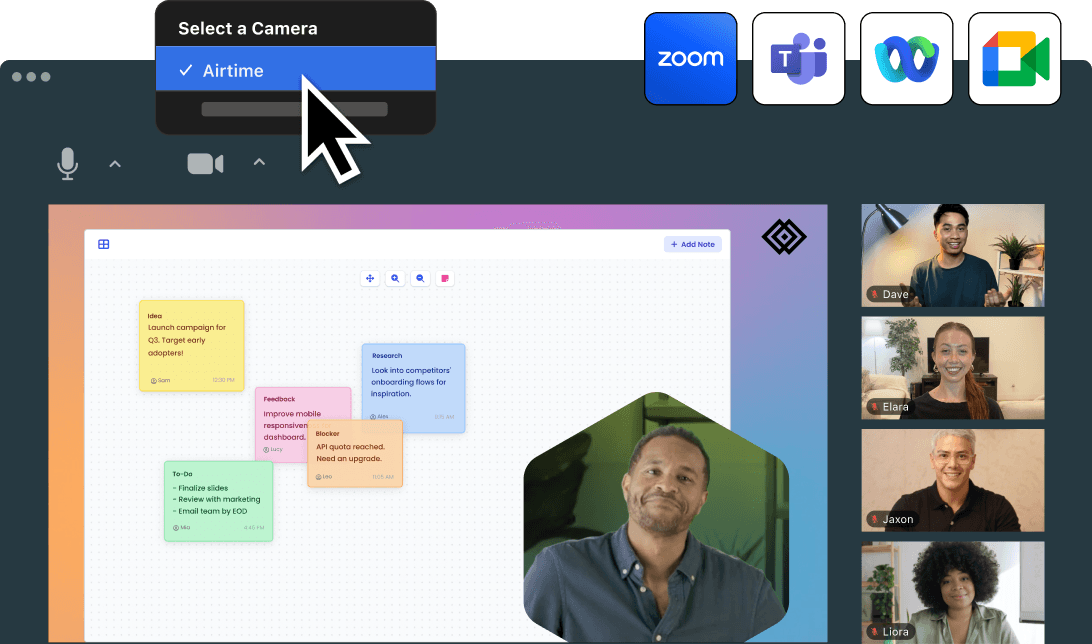Click the 11:05 AM timestamp on Blocker note
The height and width of the screenshot is (644, 1092).
click(383, 477)
